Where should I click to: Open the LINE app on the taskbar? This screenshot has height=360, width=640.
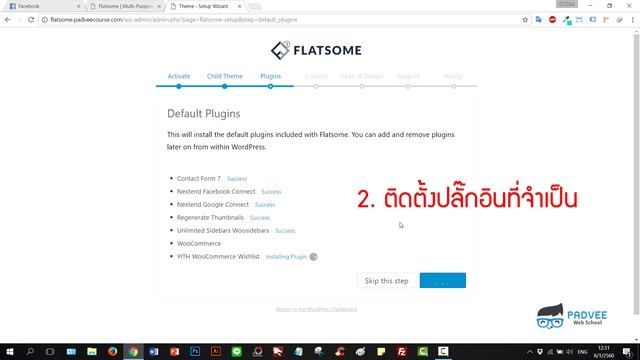click(x=236, y=351)
